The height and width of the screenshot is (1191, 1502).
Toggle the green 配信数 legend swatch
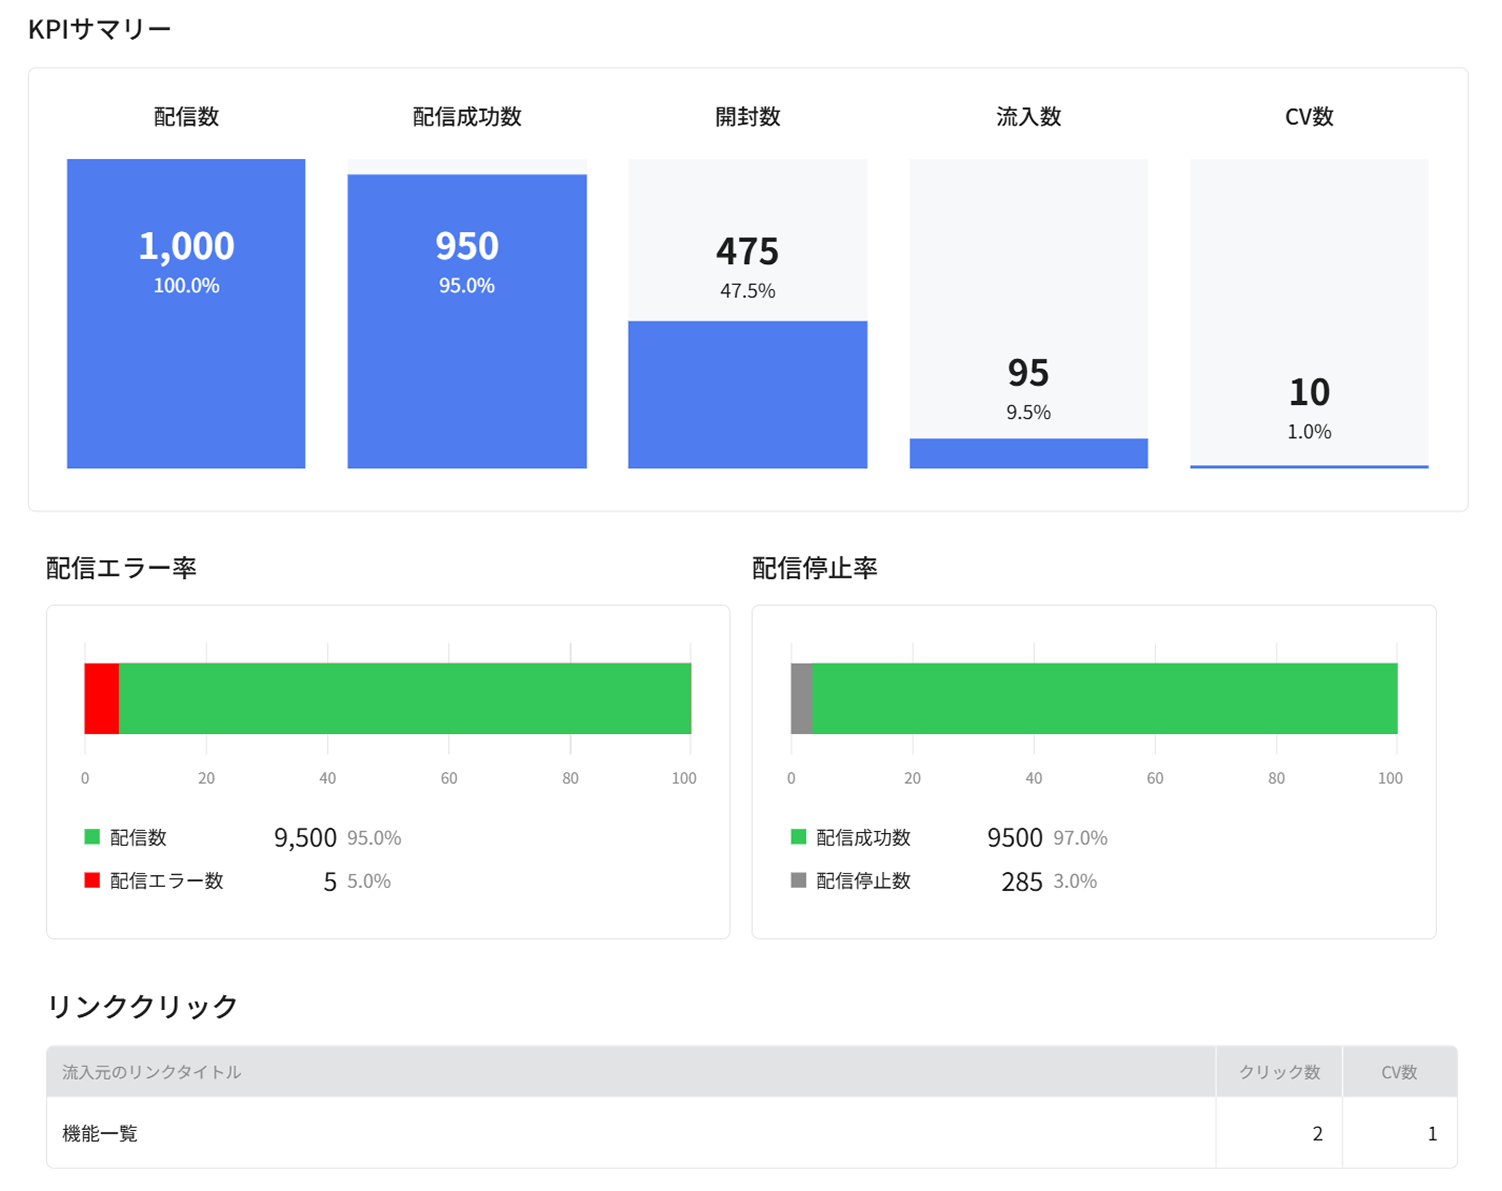point(92,837)
